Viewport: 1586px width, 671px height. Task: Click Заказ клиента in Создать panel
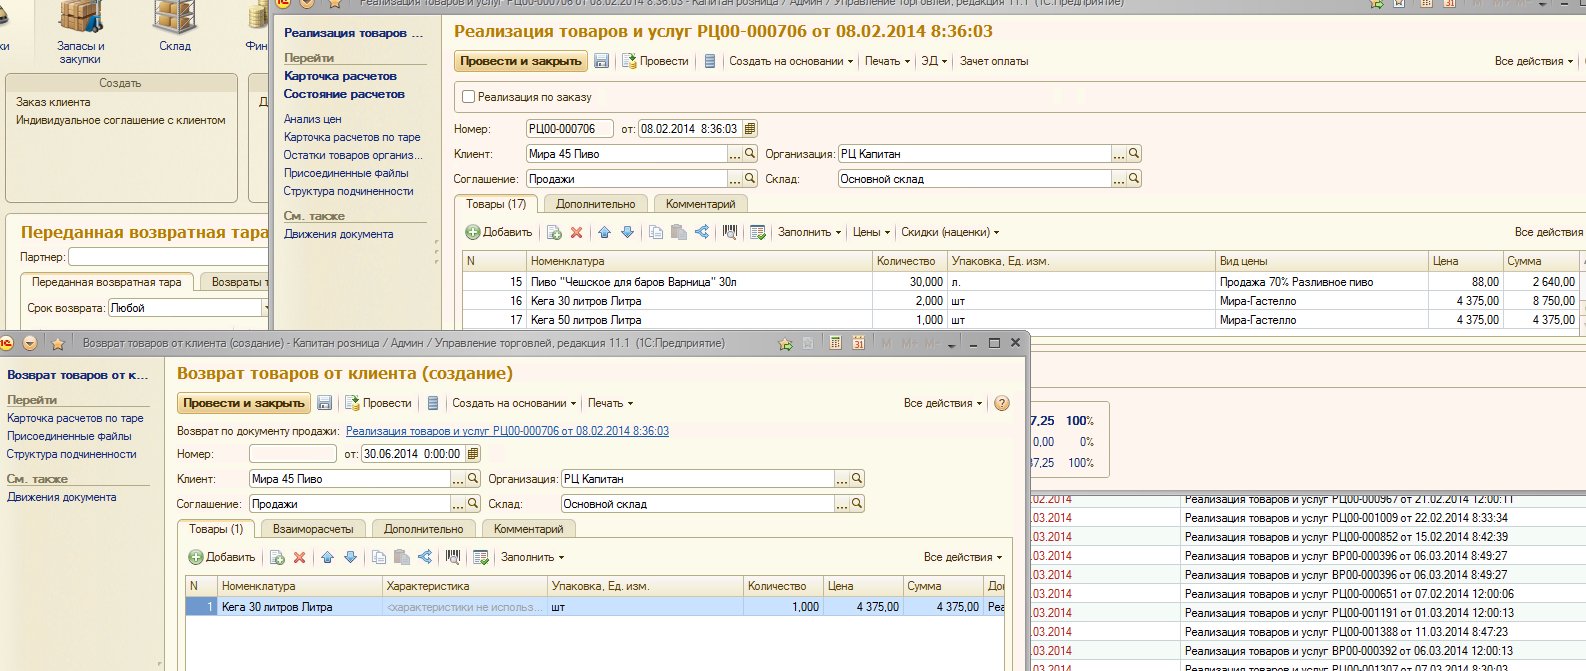tap(53, 102)
